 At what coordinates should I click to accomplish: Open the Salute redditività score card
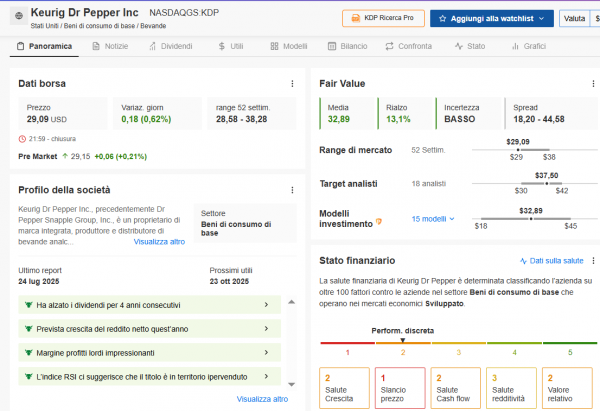(511, 388)
